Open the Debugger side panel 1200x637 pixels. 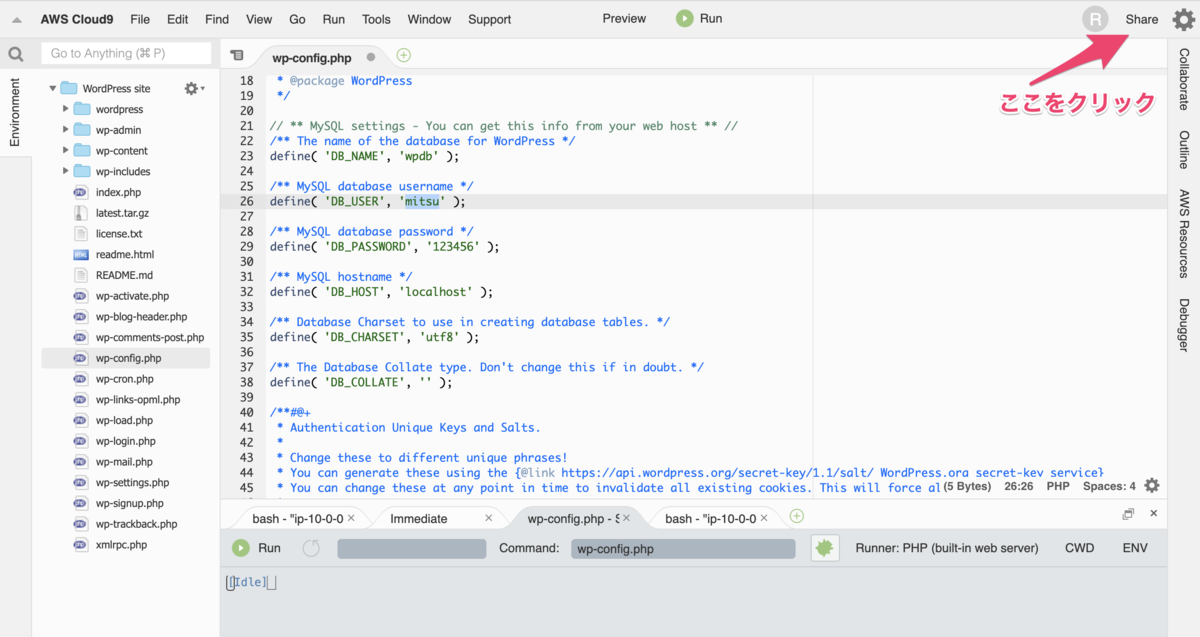(1184, 325)
